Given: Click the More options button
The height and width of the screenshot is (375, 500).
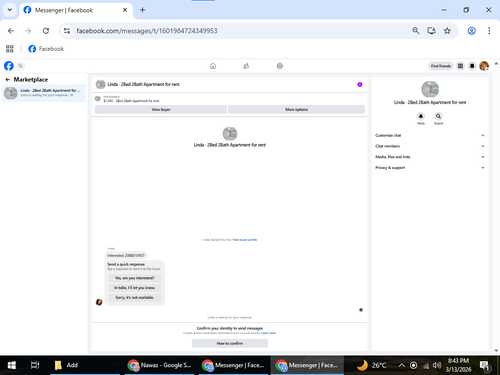Looking at the screenshot, I should tap(296, 109).
